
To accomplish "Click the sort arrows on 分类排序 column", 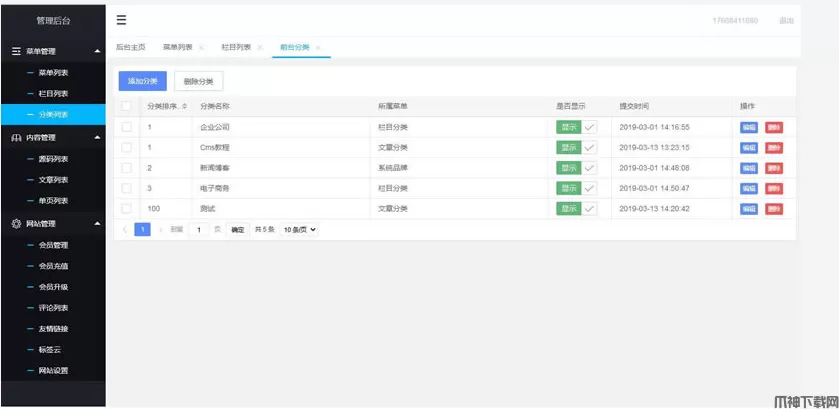I will pos(184,106).
